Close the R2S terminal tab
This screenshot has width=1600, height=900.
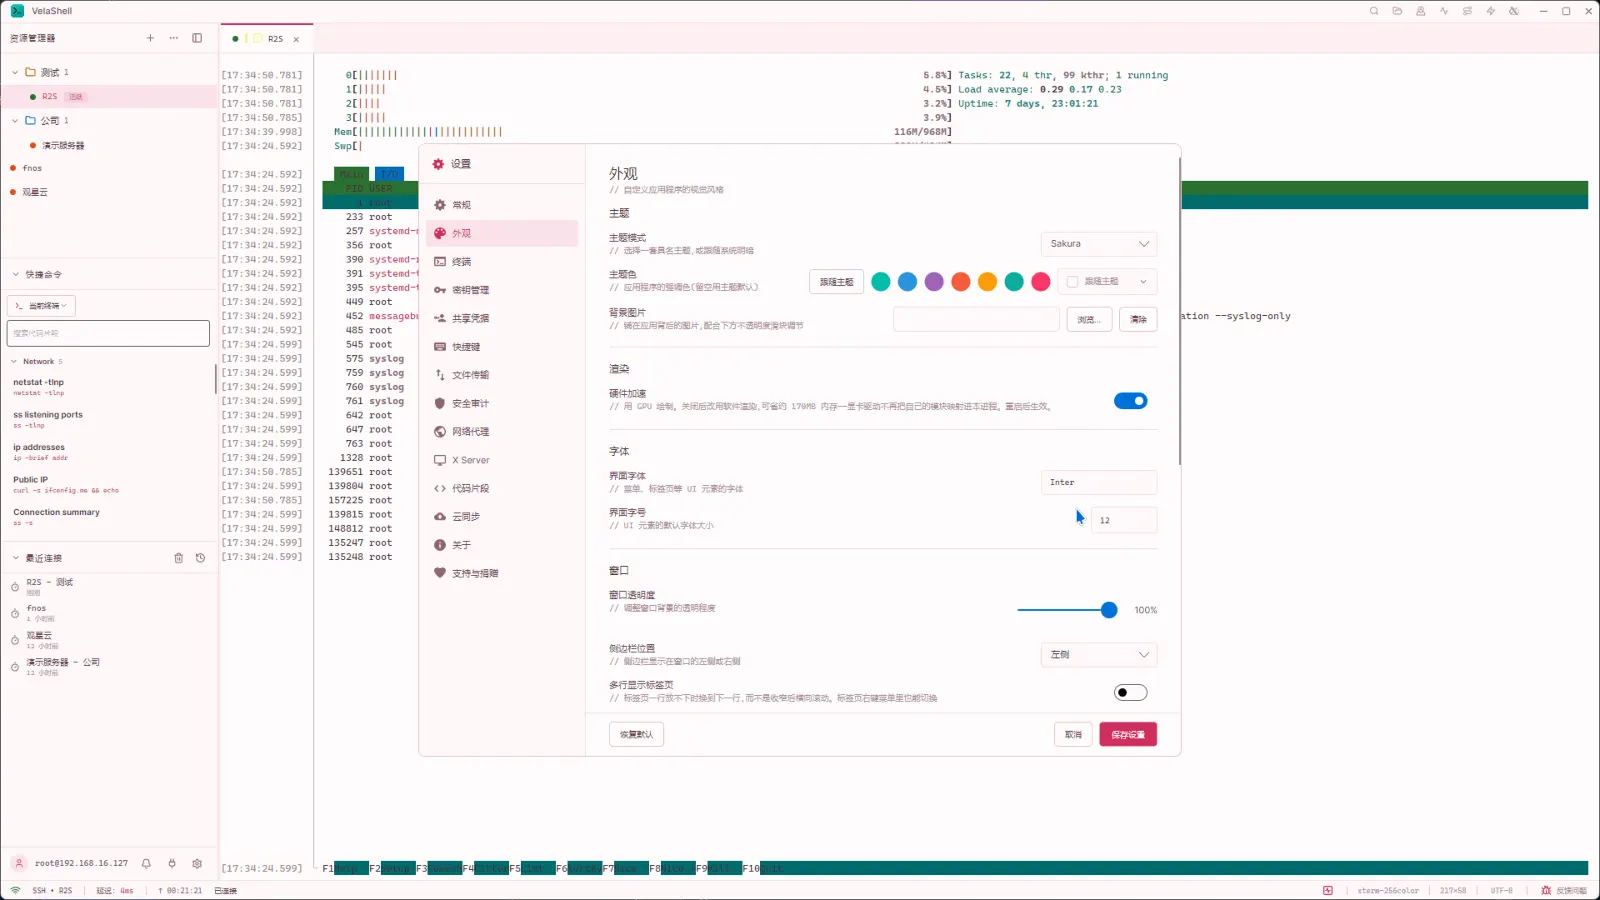296,39
